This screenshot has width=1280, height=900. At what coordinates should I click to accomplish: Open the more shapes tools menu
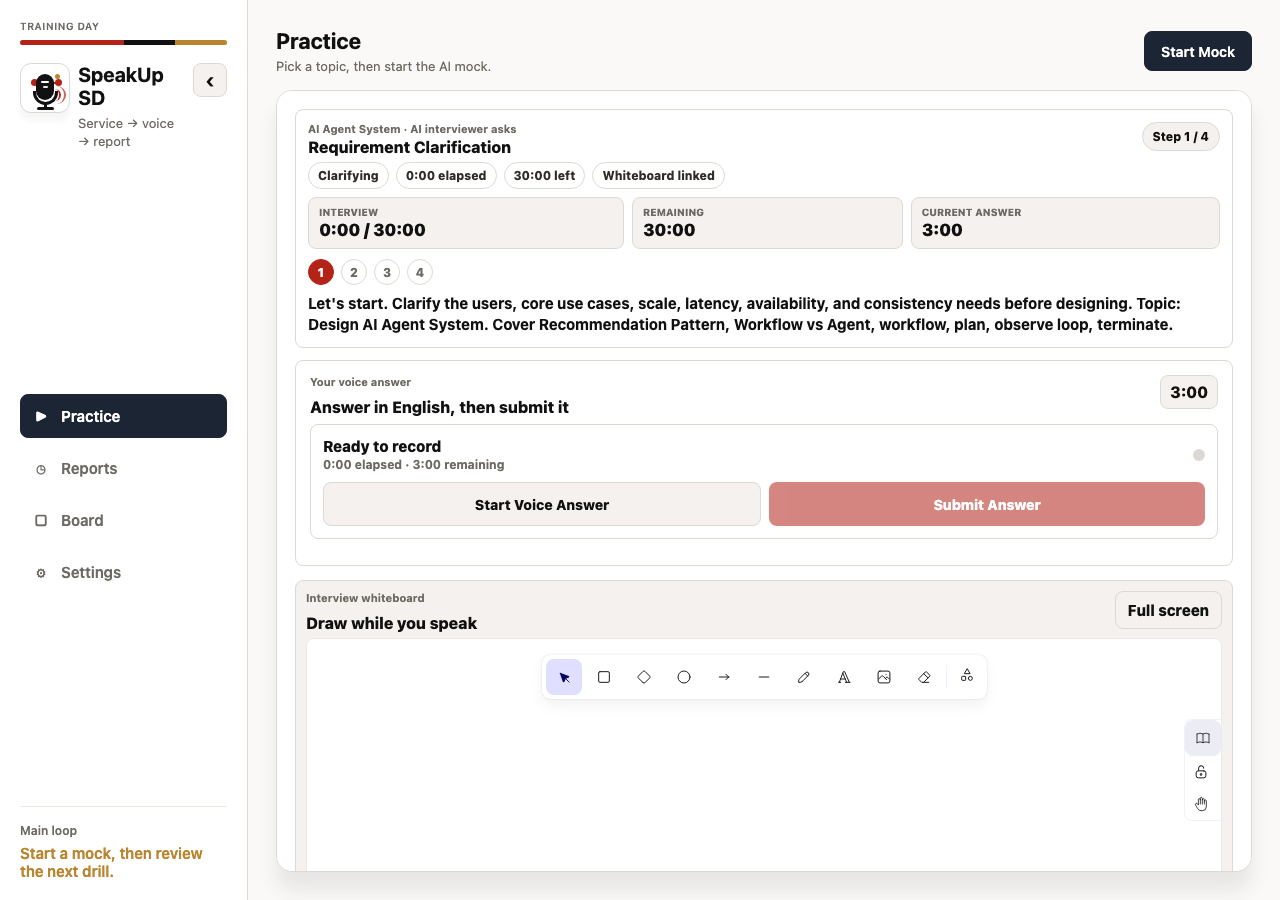pos(967,677)
